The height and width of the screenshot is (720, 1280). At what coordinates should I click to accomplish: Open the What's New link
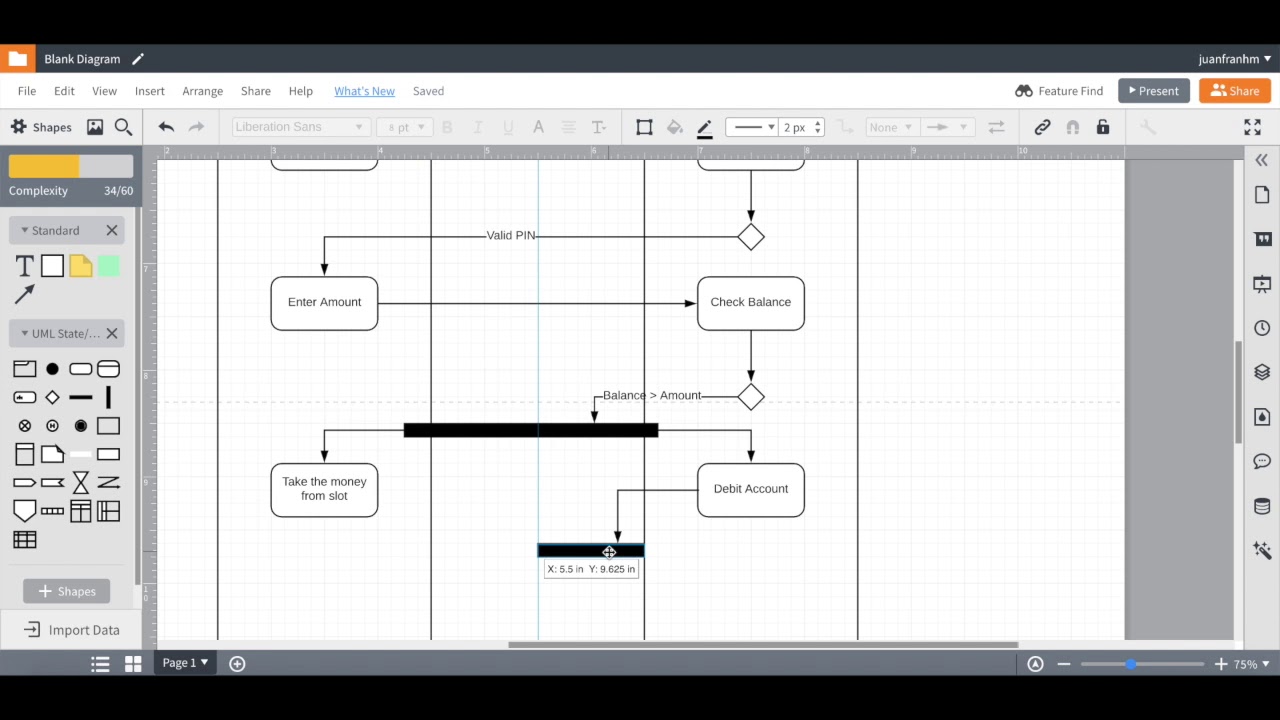[364, 91]
